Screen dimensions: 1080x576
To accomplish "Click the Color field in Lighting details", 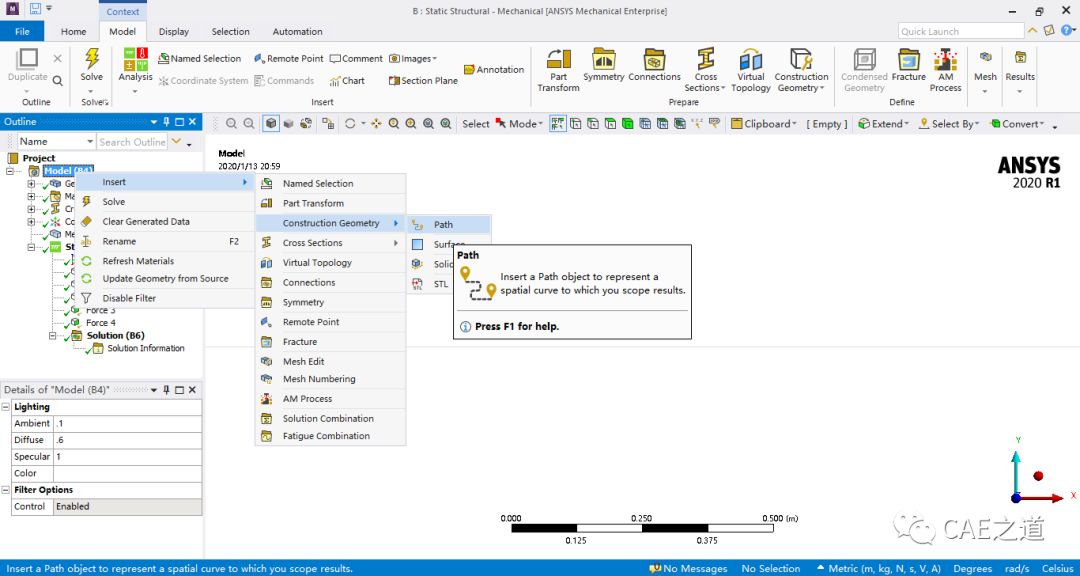I will pos(127,473).
